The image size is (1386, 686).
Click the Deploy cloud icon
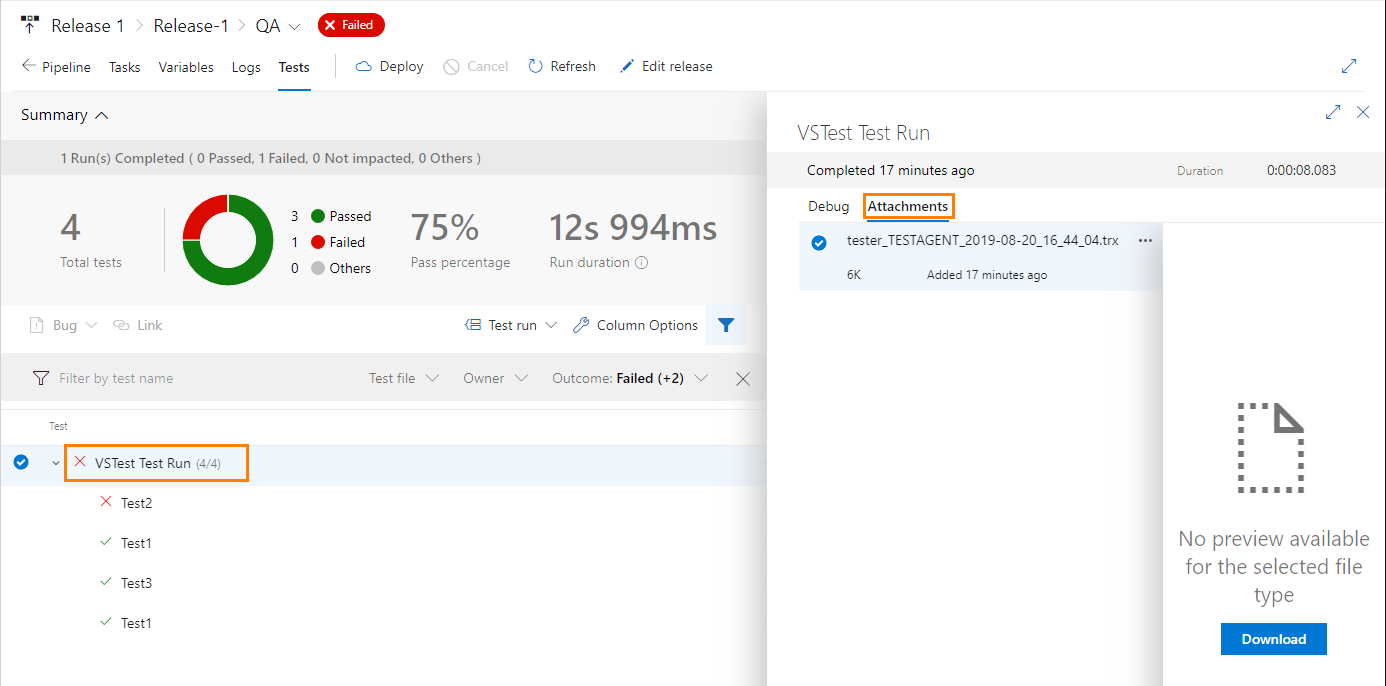[x=364, y=66]
